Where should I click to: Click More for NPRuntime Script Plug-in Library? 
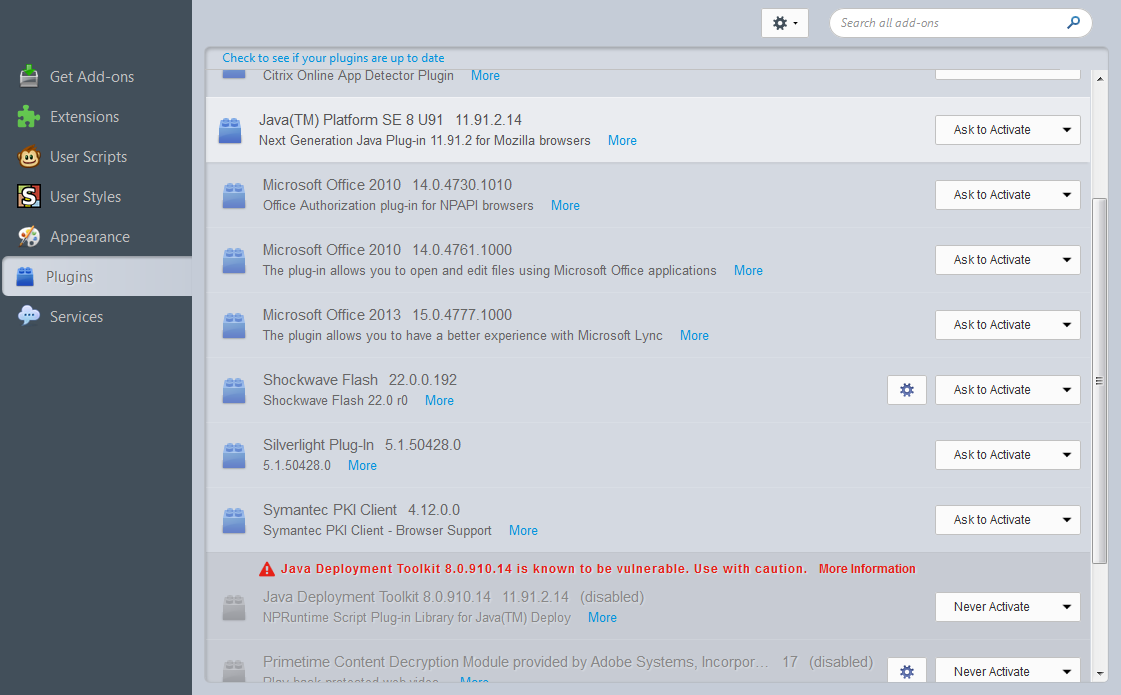pyautogui.click(x=602, y=618)
